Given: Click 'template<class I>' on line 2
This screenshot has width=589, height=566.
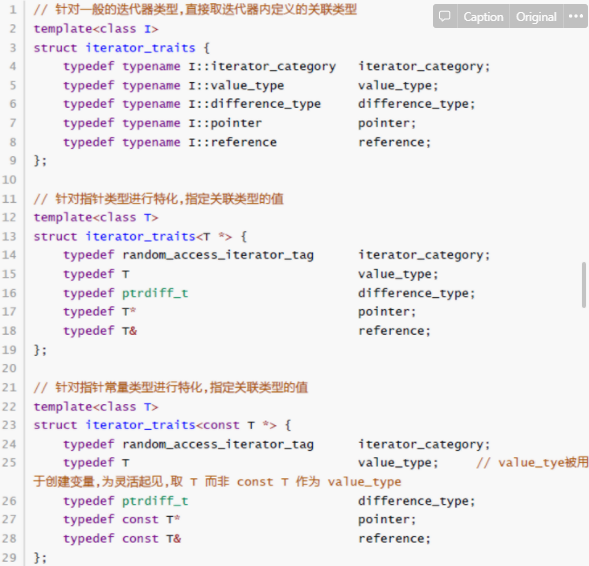Looking at the screenshot, I should (96, 29).
